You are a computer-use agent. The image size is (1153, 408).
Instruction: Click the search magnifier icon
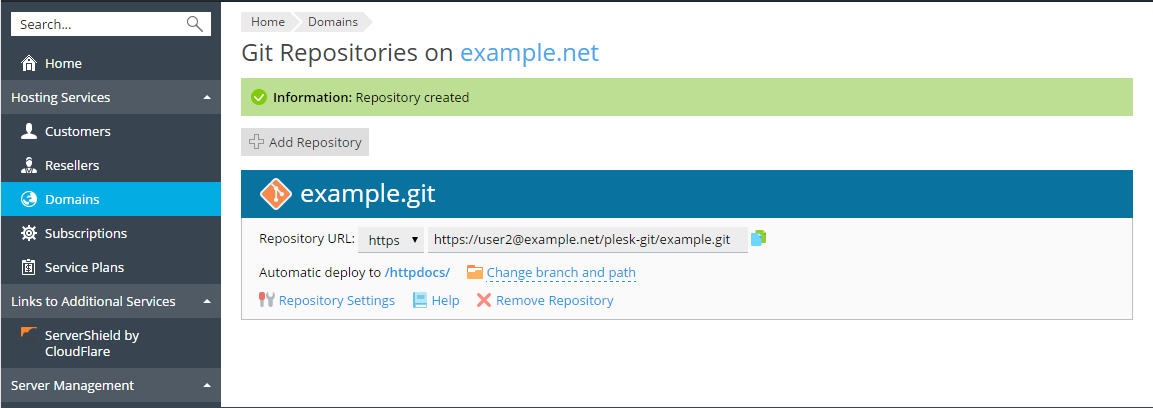click(194, 24)
